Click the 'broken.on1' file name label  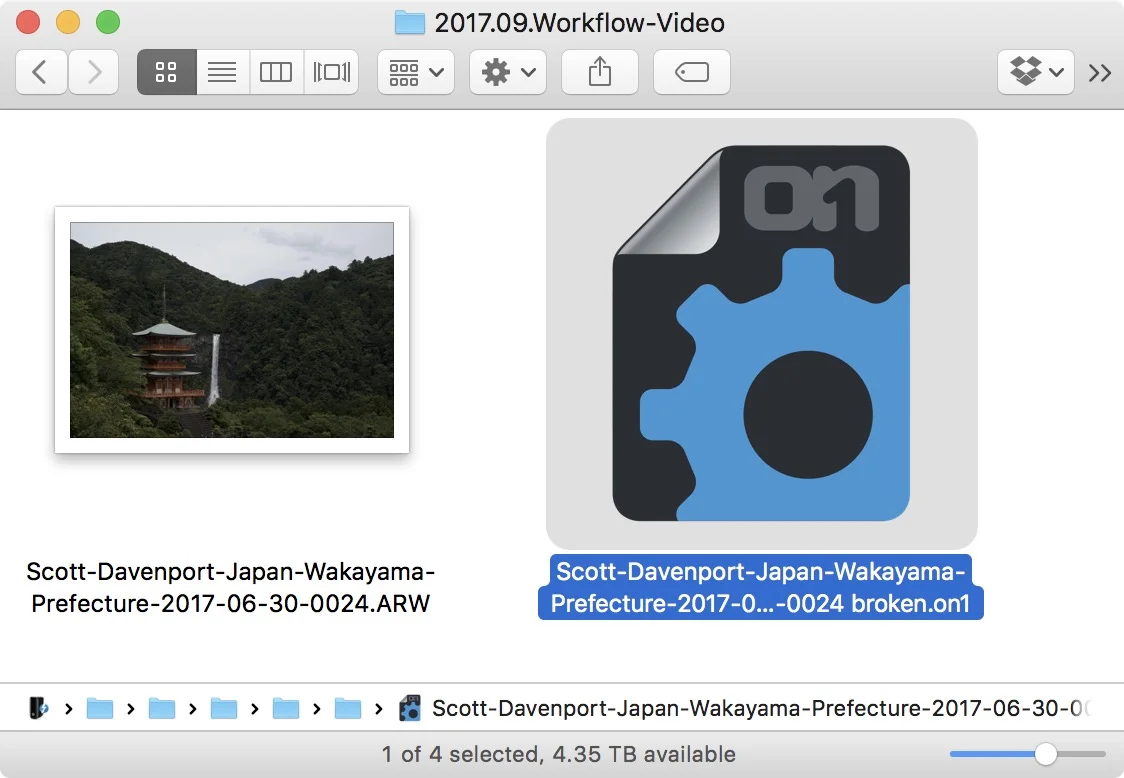tap(761, 587)
